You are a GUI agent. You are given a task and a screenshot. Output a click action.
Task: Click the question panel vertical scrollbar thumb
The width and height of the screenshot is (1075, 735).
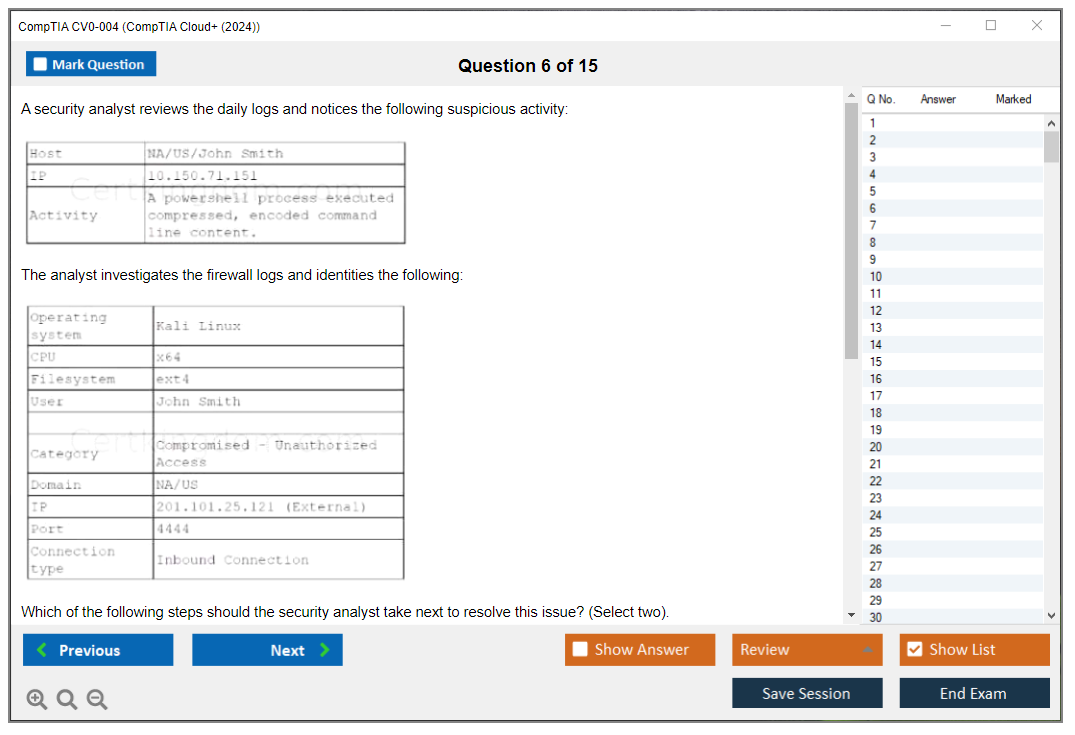pos(851,230)
